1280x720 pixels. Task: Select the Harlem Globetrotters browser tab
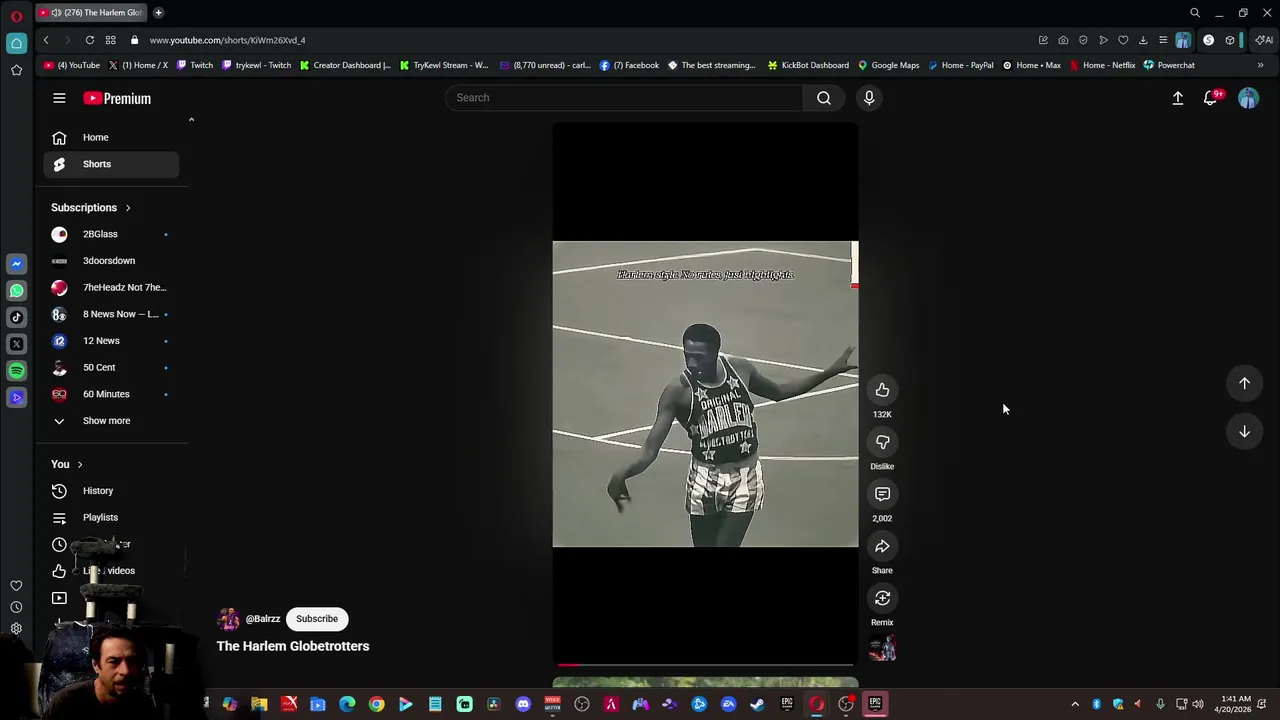pos(91,13)
